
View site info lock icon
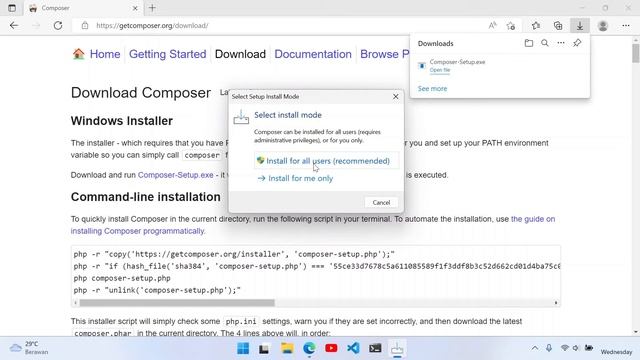(x=84, y=25)
